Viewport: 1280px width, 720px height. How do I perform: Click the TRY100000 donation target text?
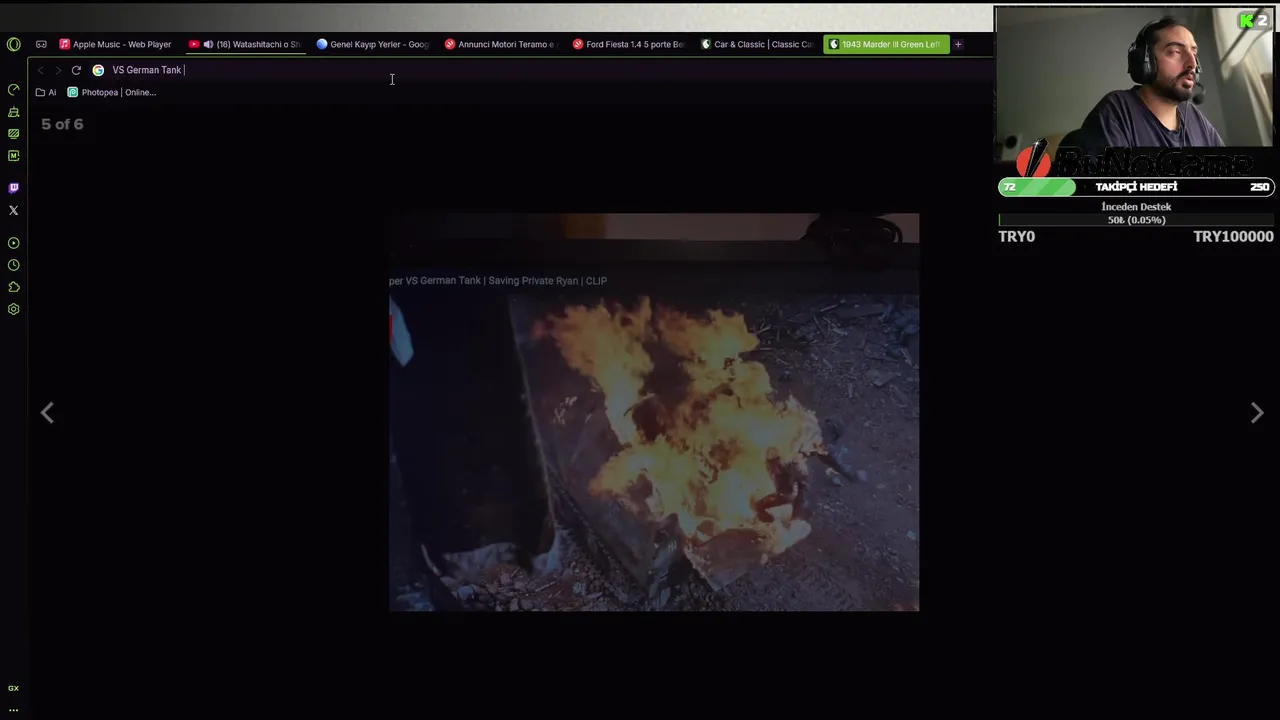pos(1233,236)
